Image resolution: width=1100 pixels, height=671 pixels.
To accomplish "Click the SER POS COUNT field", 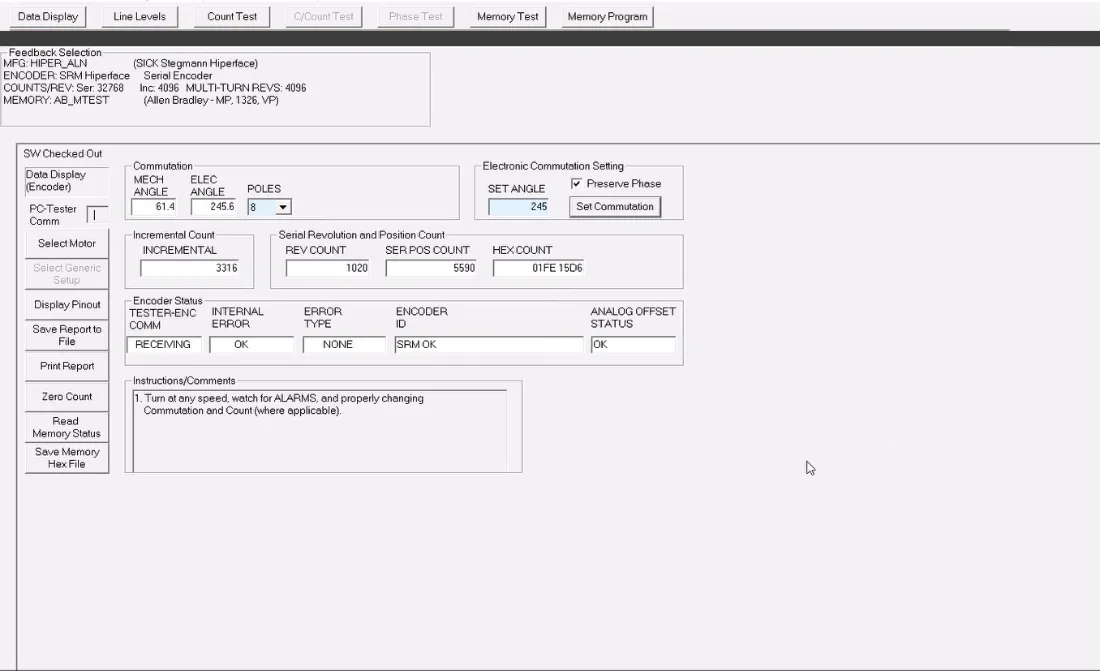I will coord(431,268).
